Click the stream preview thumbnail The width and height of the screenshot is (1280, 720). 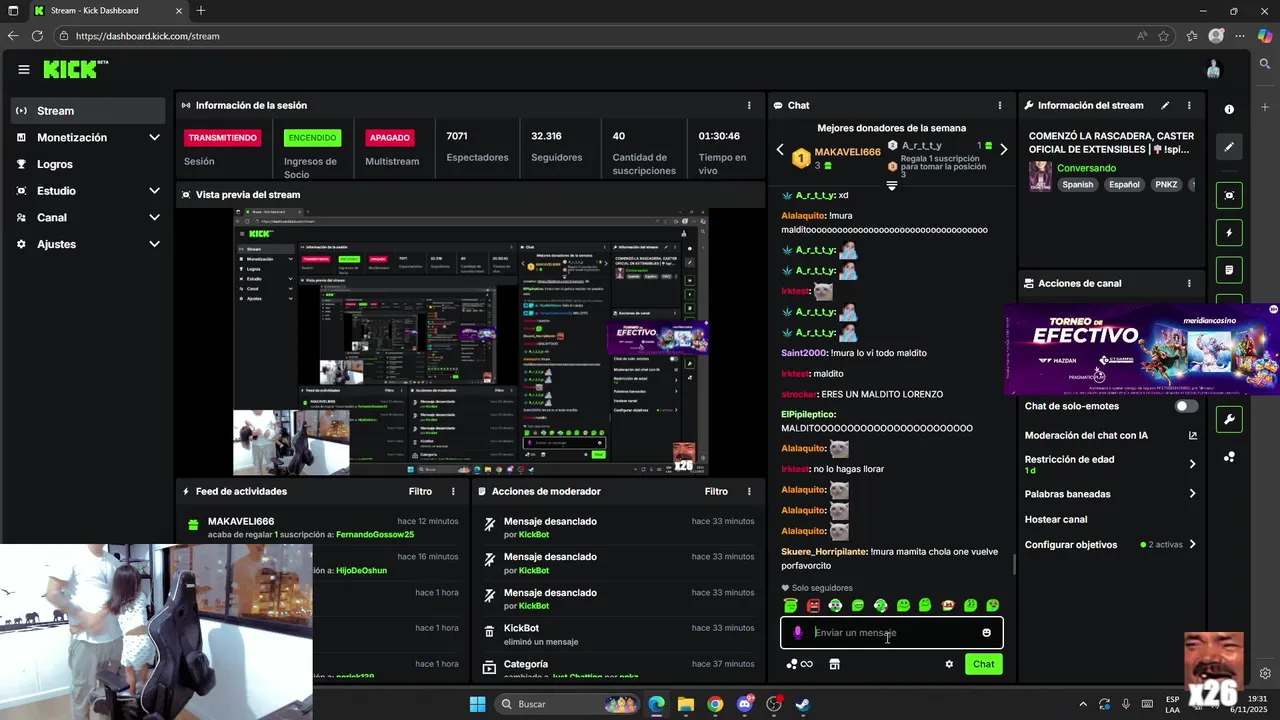(x=471, y=342)
